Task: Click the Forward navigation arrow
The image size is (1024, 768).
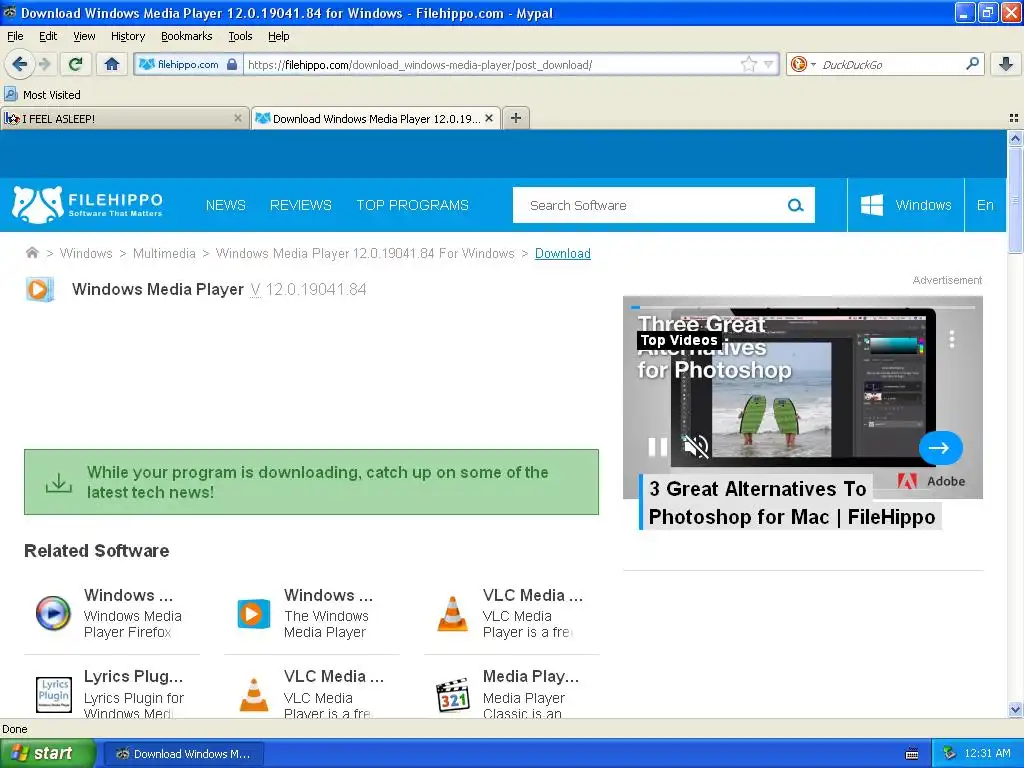Action: 44,64
